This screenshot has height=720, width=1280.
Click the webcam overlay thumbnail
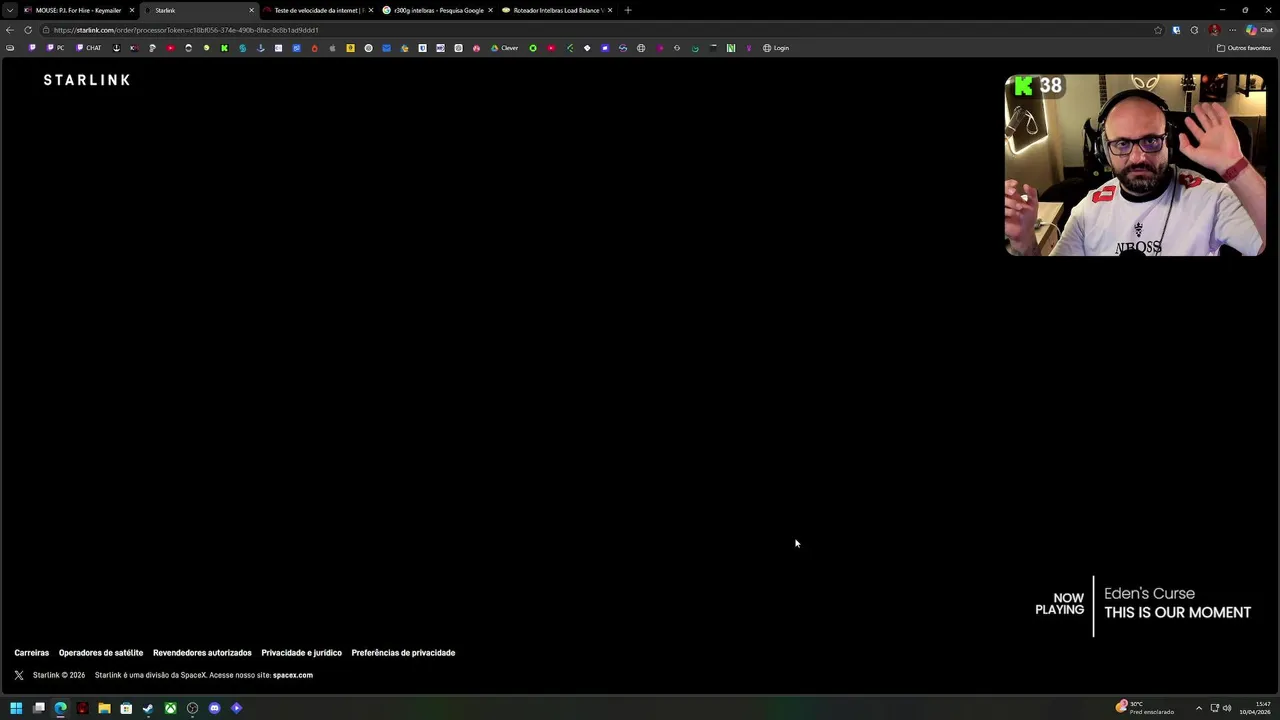point(1135,165)
